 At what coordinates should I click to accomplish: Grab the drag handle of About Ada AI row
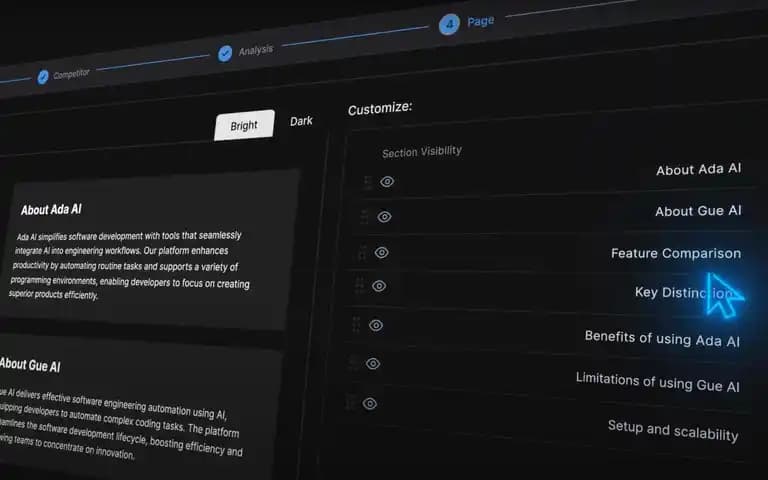pyautogui.click(x=368, y=182)
